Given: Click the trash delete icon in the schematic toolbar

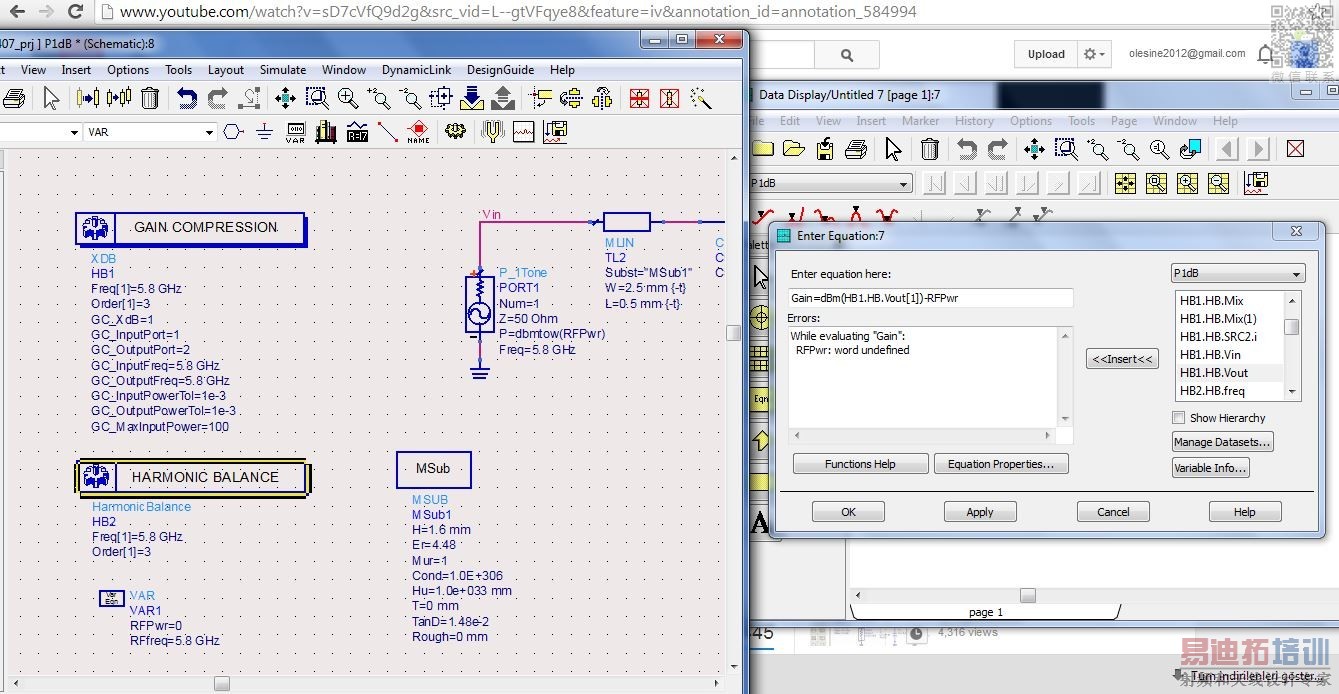Looking at the screenshot, I should tap(150, 98).
